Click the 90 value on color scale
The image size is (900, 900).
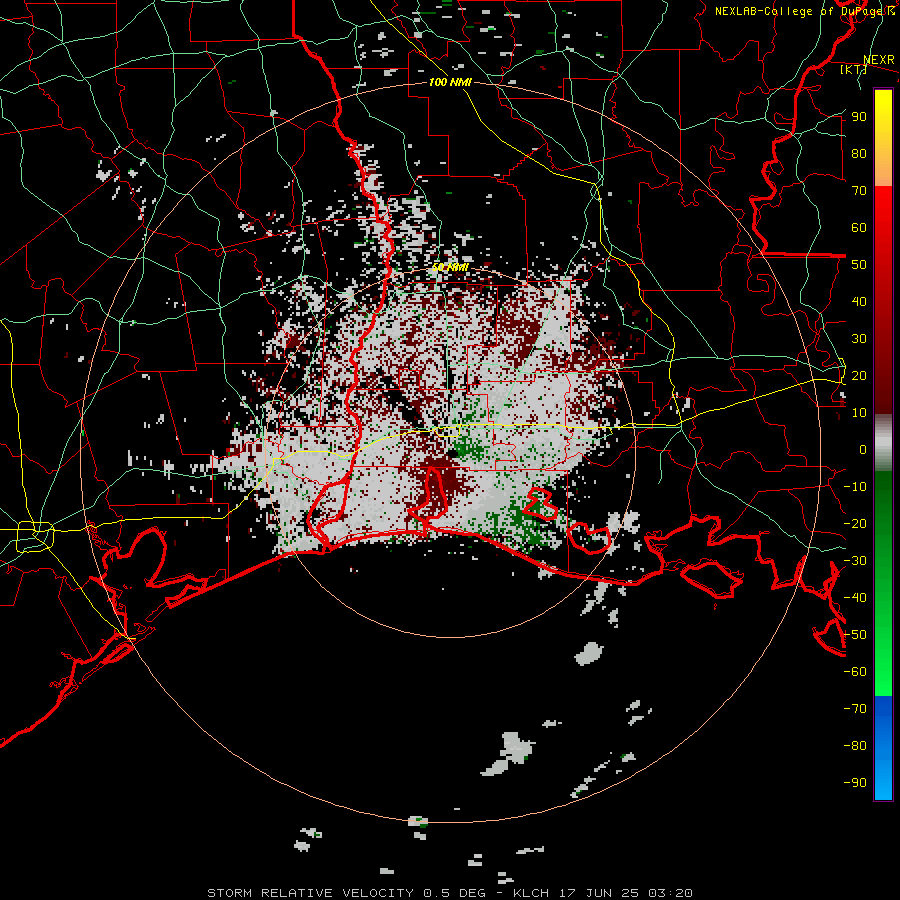859,117
